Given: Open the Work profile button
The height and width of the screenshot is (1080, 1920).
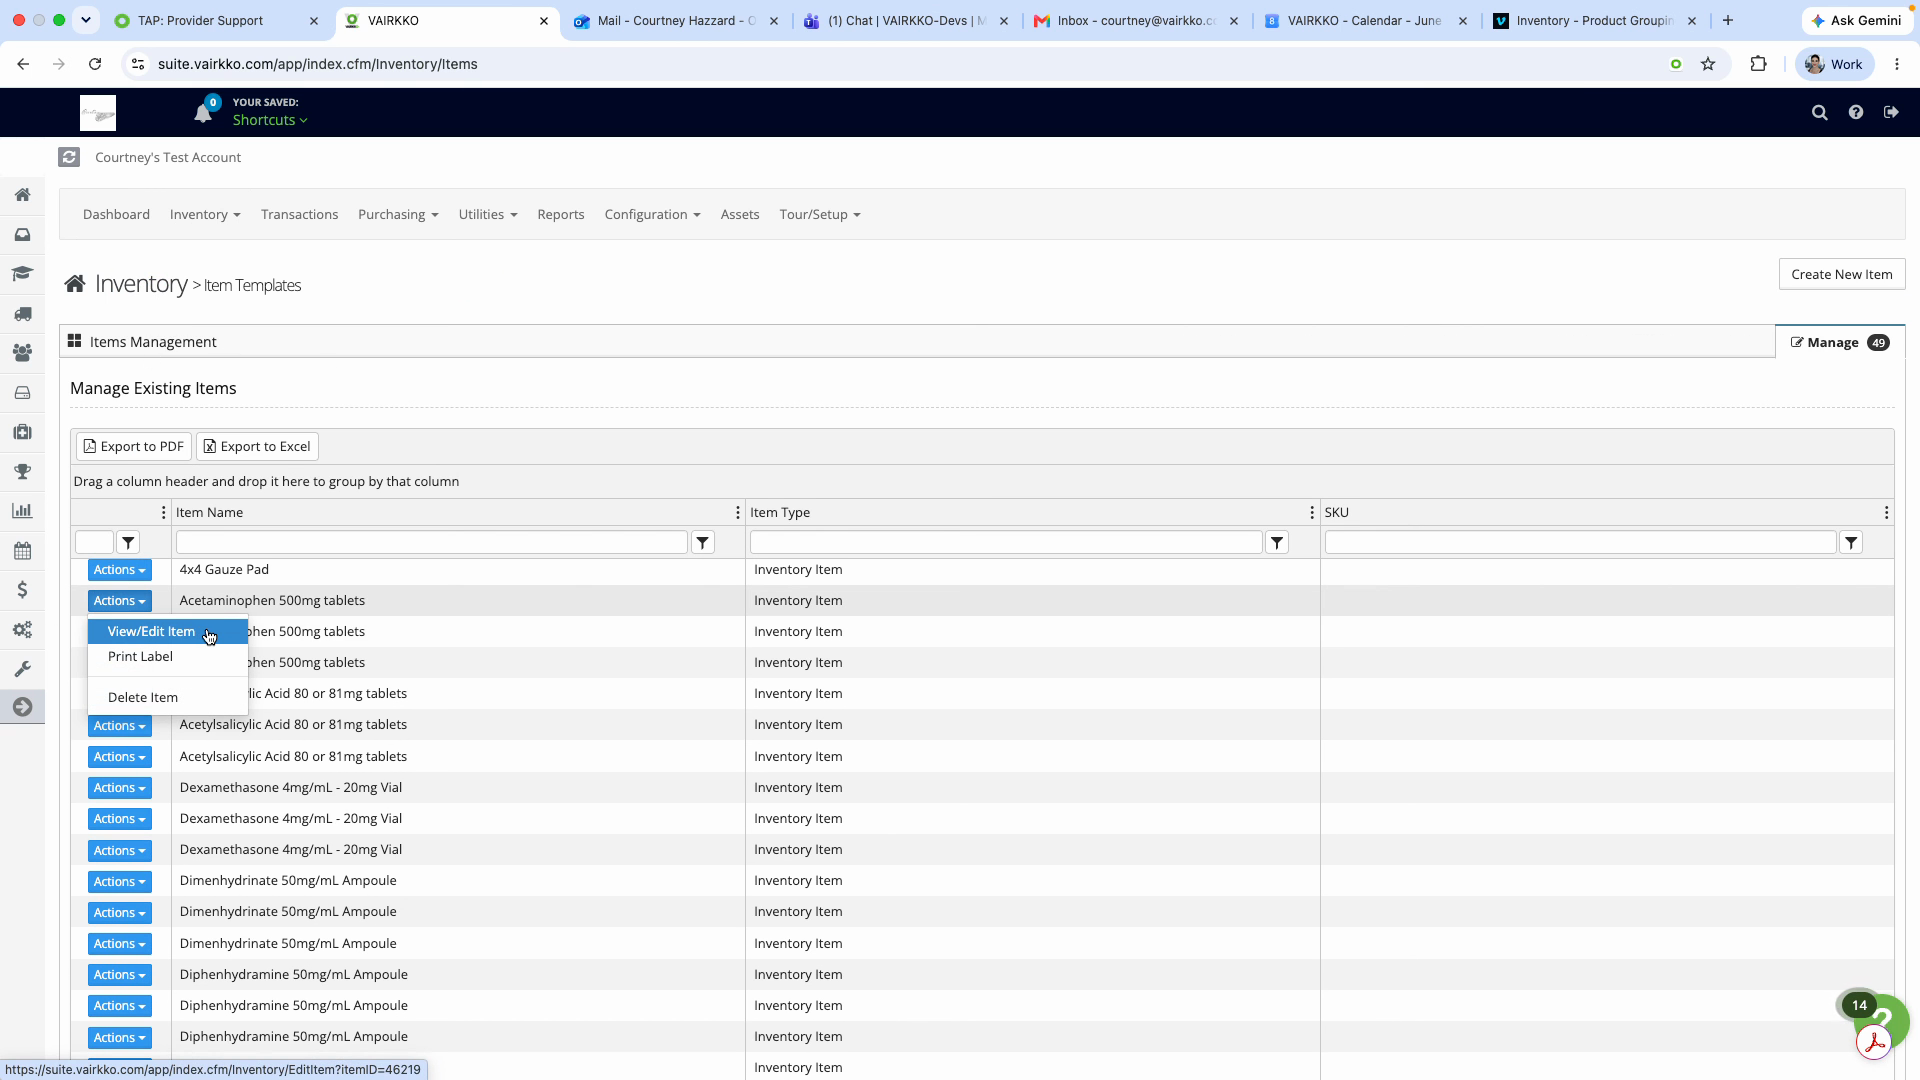Looking at the screenshot, I should 1835,64.
